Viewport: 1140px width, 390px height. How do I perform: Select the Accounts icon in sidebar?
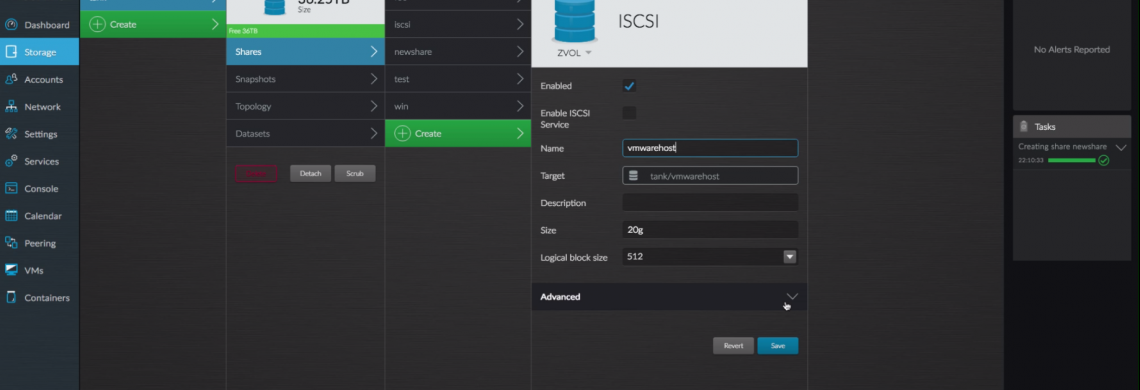coord(11,79)
